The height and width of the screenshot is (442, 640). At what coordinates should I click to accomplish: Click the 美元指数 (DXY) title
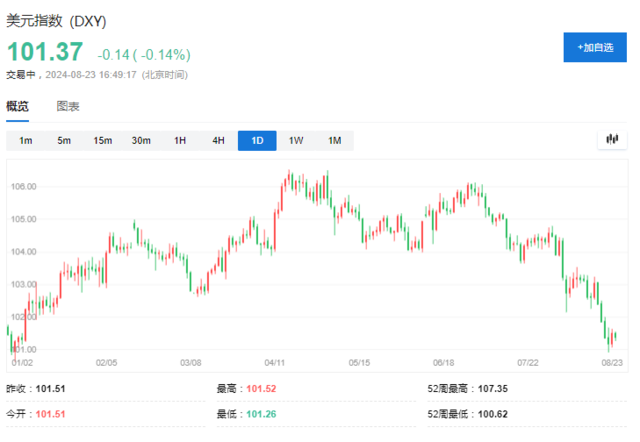pos(57,21)
